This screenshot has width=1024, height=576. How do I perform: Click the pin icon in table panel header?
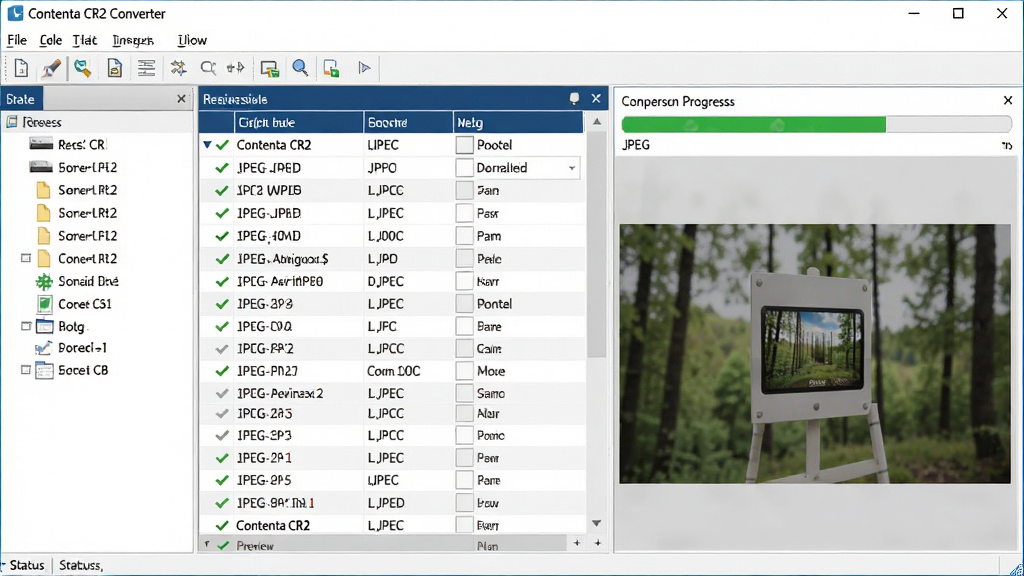[574, 99]
